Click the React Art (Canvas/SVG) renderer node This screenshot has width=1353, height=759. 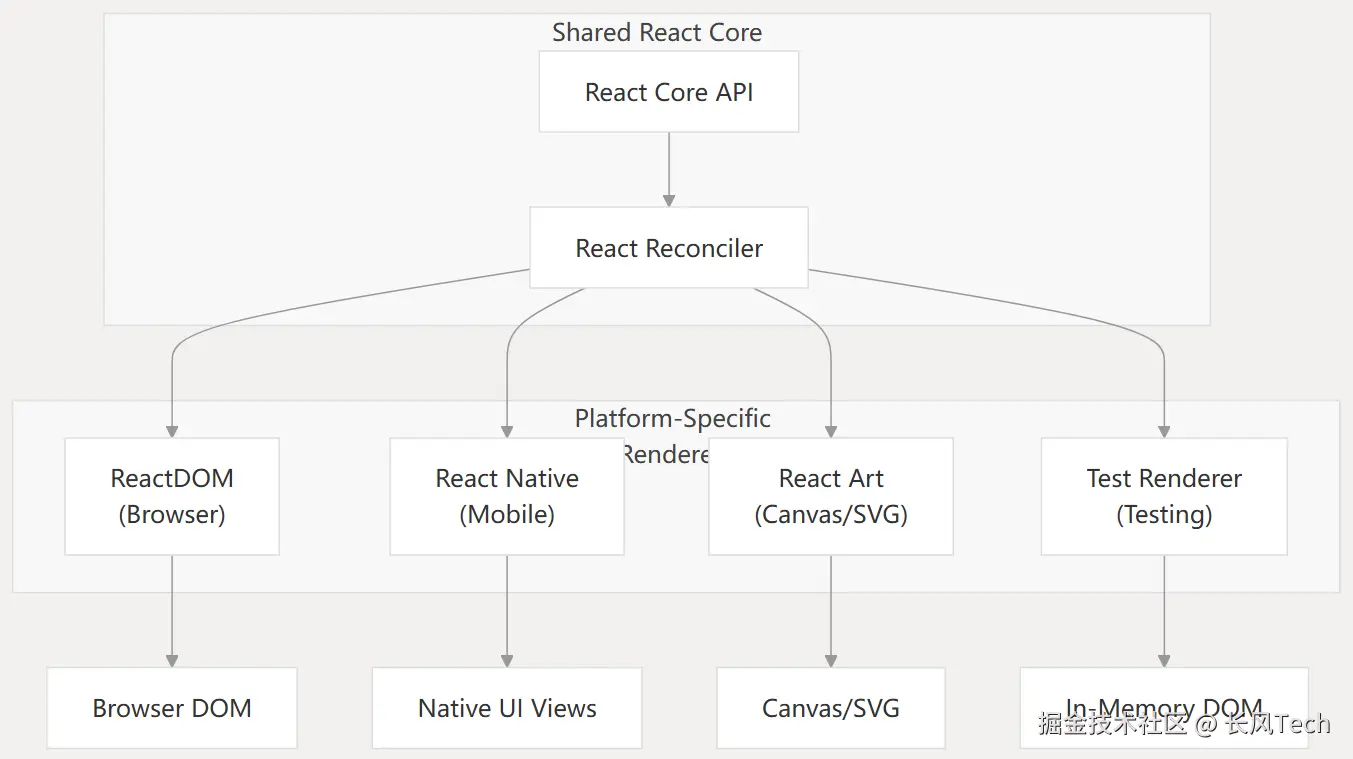pos(831,496)
